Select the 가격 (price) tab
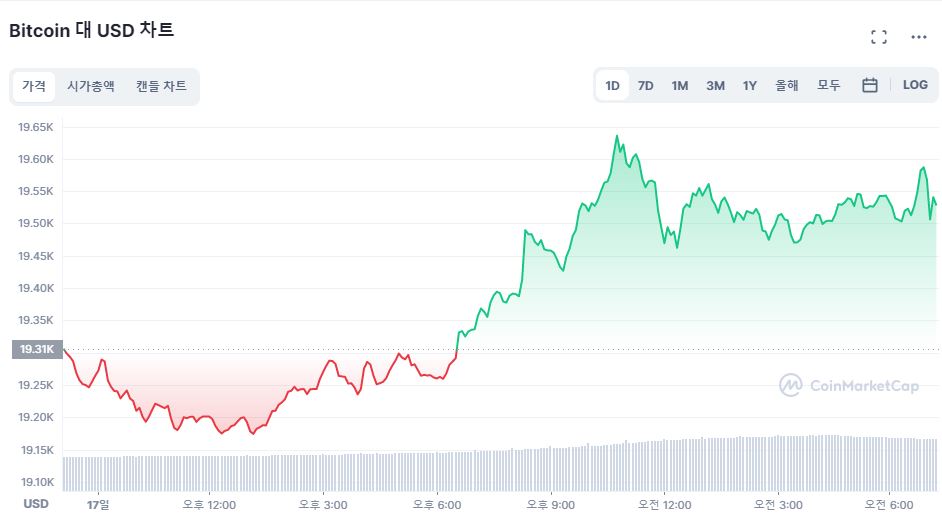 click(x=34, y=86)
